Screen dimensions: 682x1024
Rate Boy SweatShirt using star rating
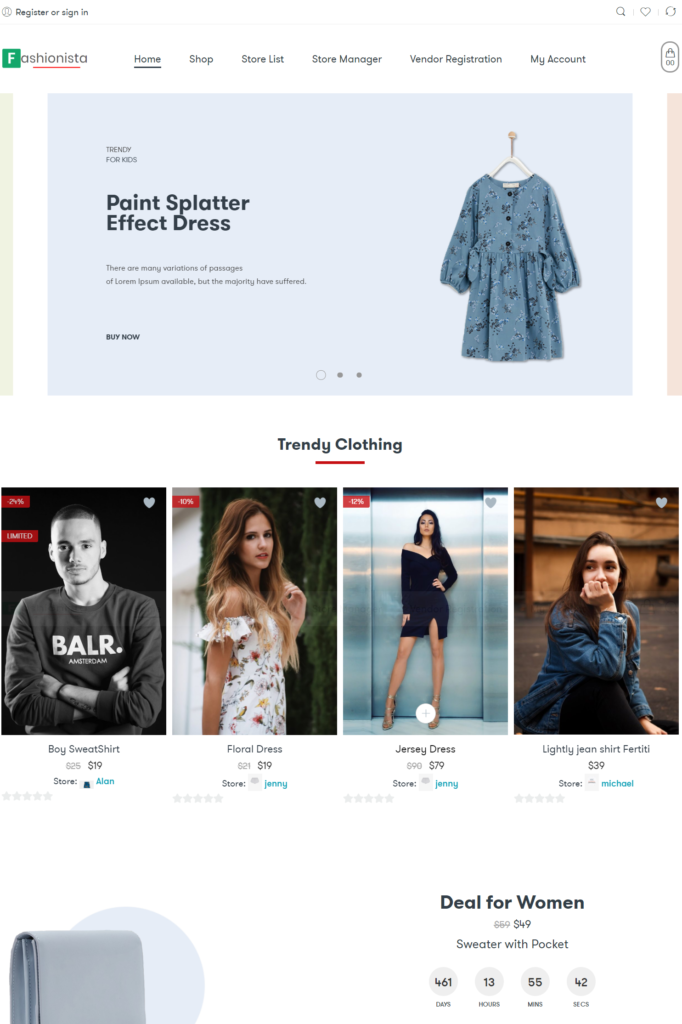tap(27, 796)
